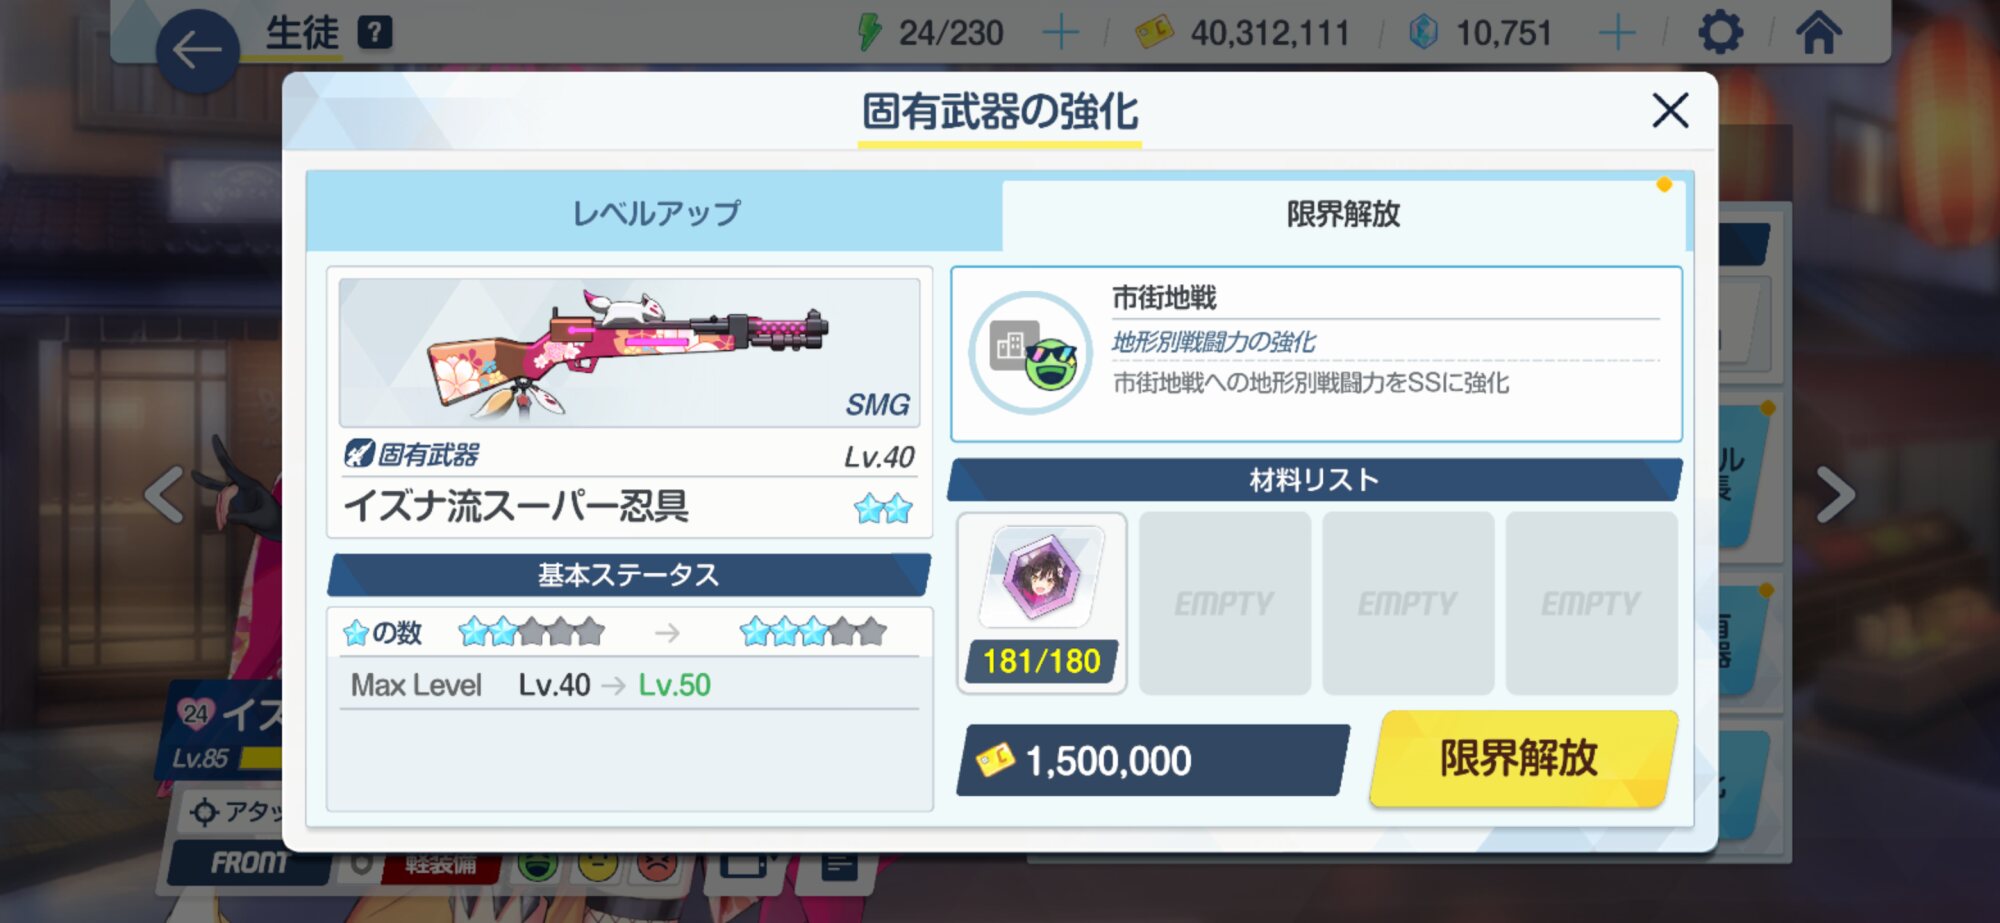
Task: Return to the lobby via the home icon
Action: click(x=1819, y=32)
